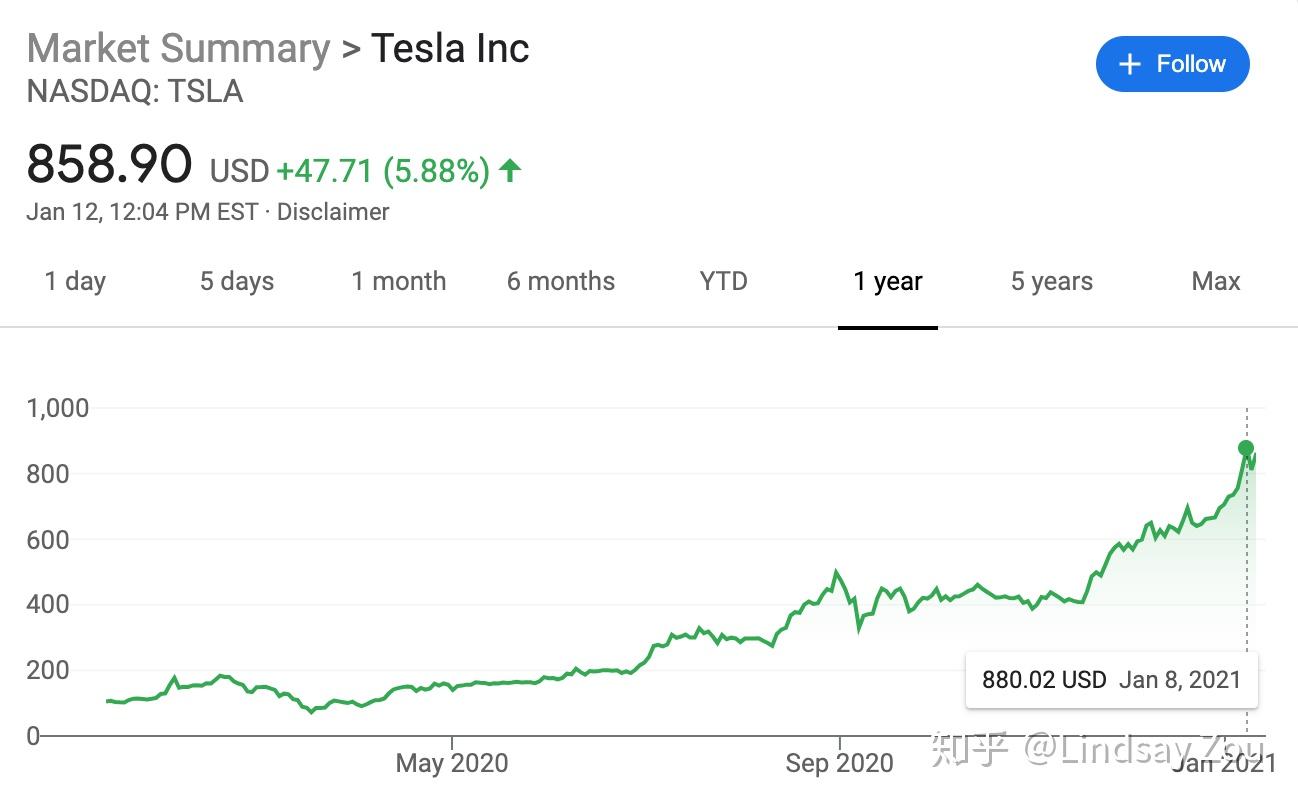Open the Disclaimer link
Screen dimensions: 1298x806
coord(334,212)
